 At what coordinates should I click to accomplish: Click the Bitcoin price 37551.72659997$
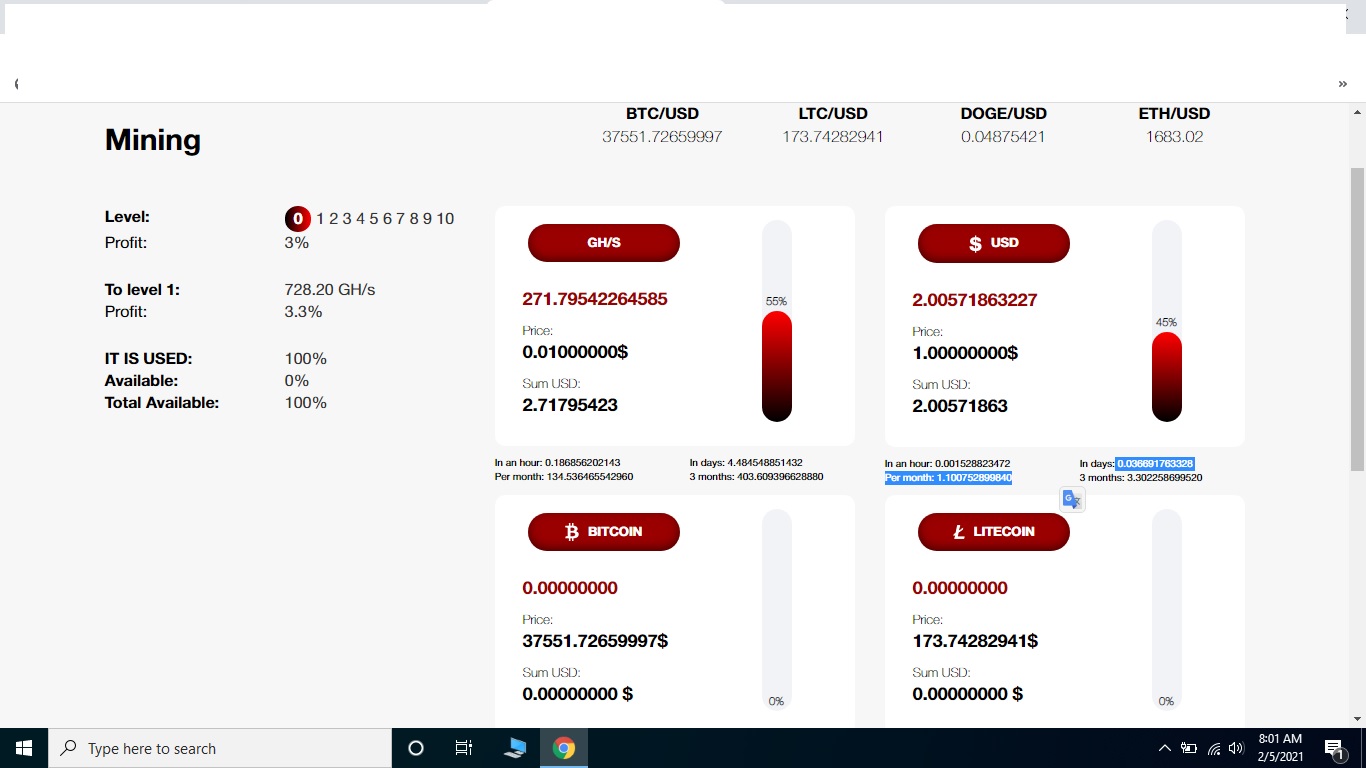[x=595, y=641]
